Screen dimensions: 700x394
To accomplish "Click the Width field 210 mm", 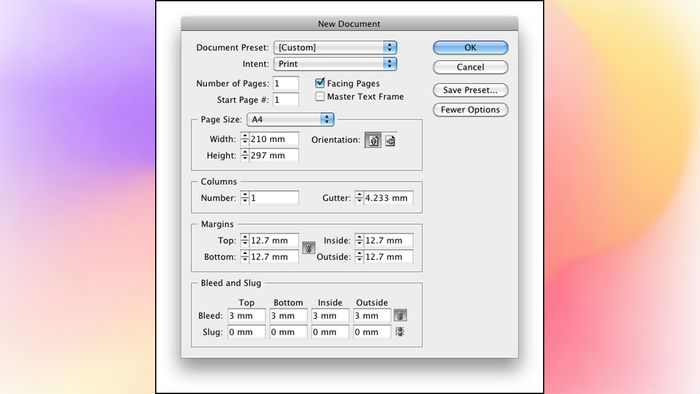I will [x=274, y=139].
